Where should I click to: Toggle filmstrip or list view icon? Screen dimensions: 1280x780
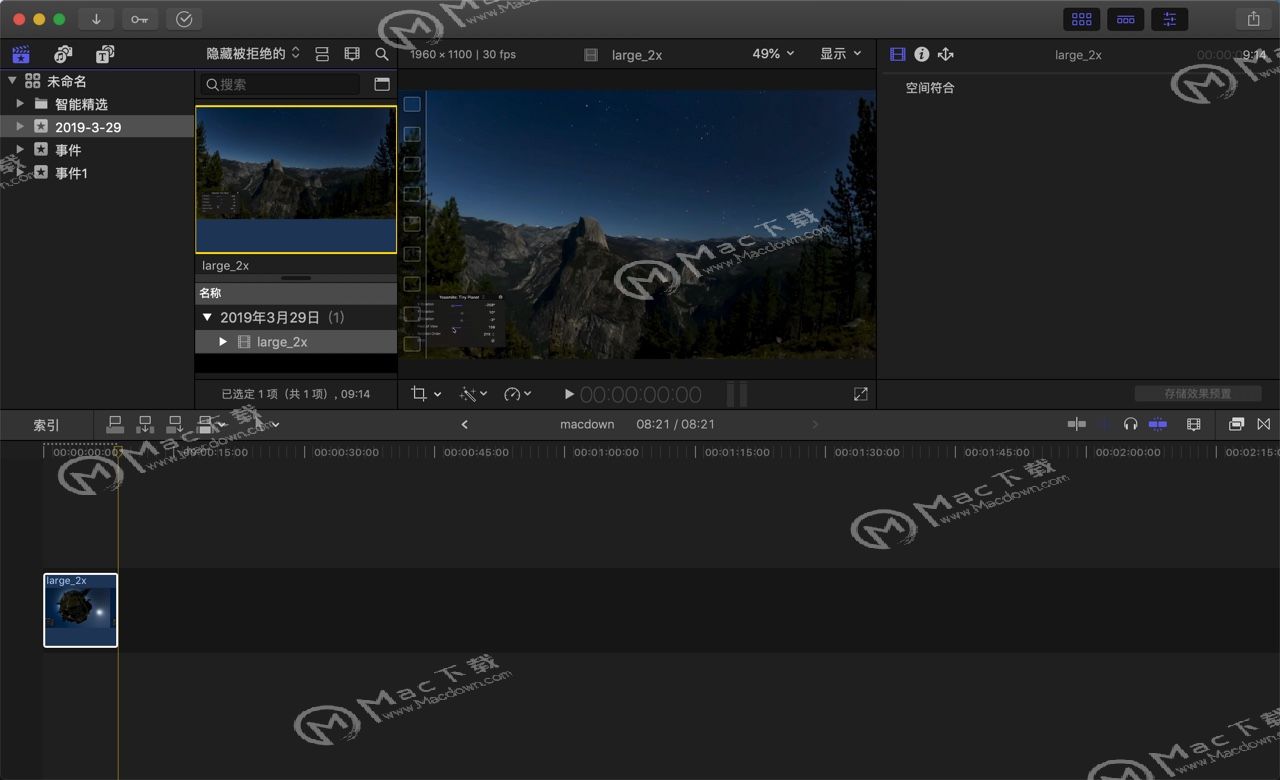[x=322, y=54]
